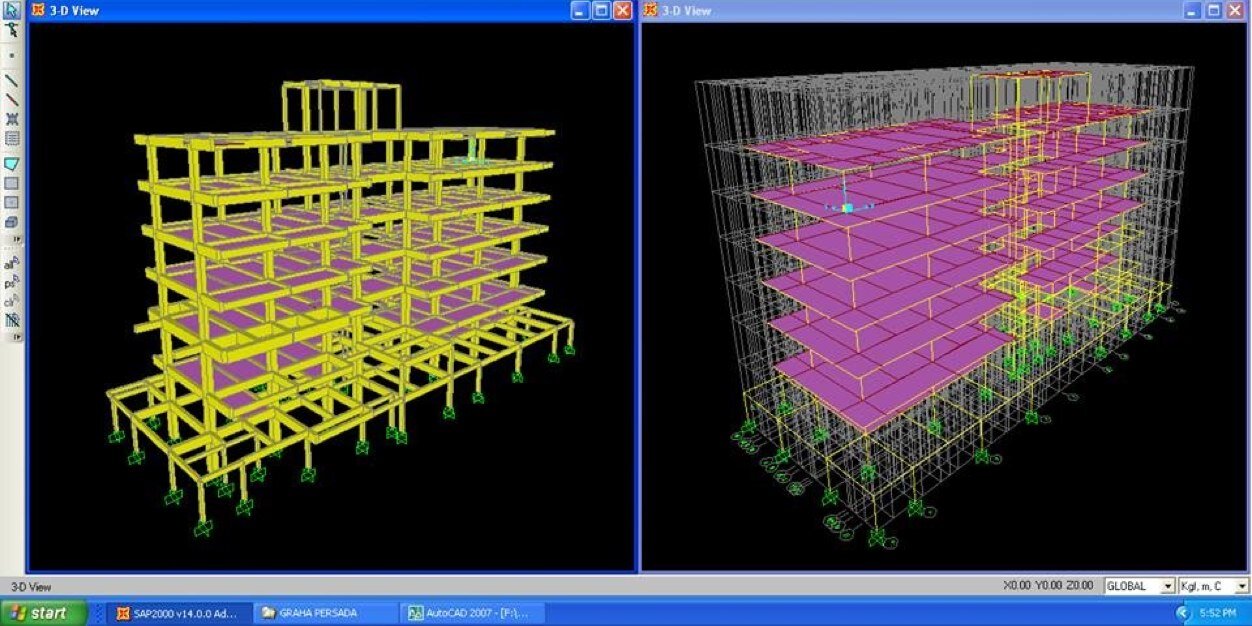Viewport: 1252px width, 626px height.
Task: Pick the draw rectangular area tool
Action: click(12, 183)
